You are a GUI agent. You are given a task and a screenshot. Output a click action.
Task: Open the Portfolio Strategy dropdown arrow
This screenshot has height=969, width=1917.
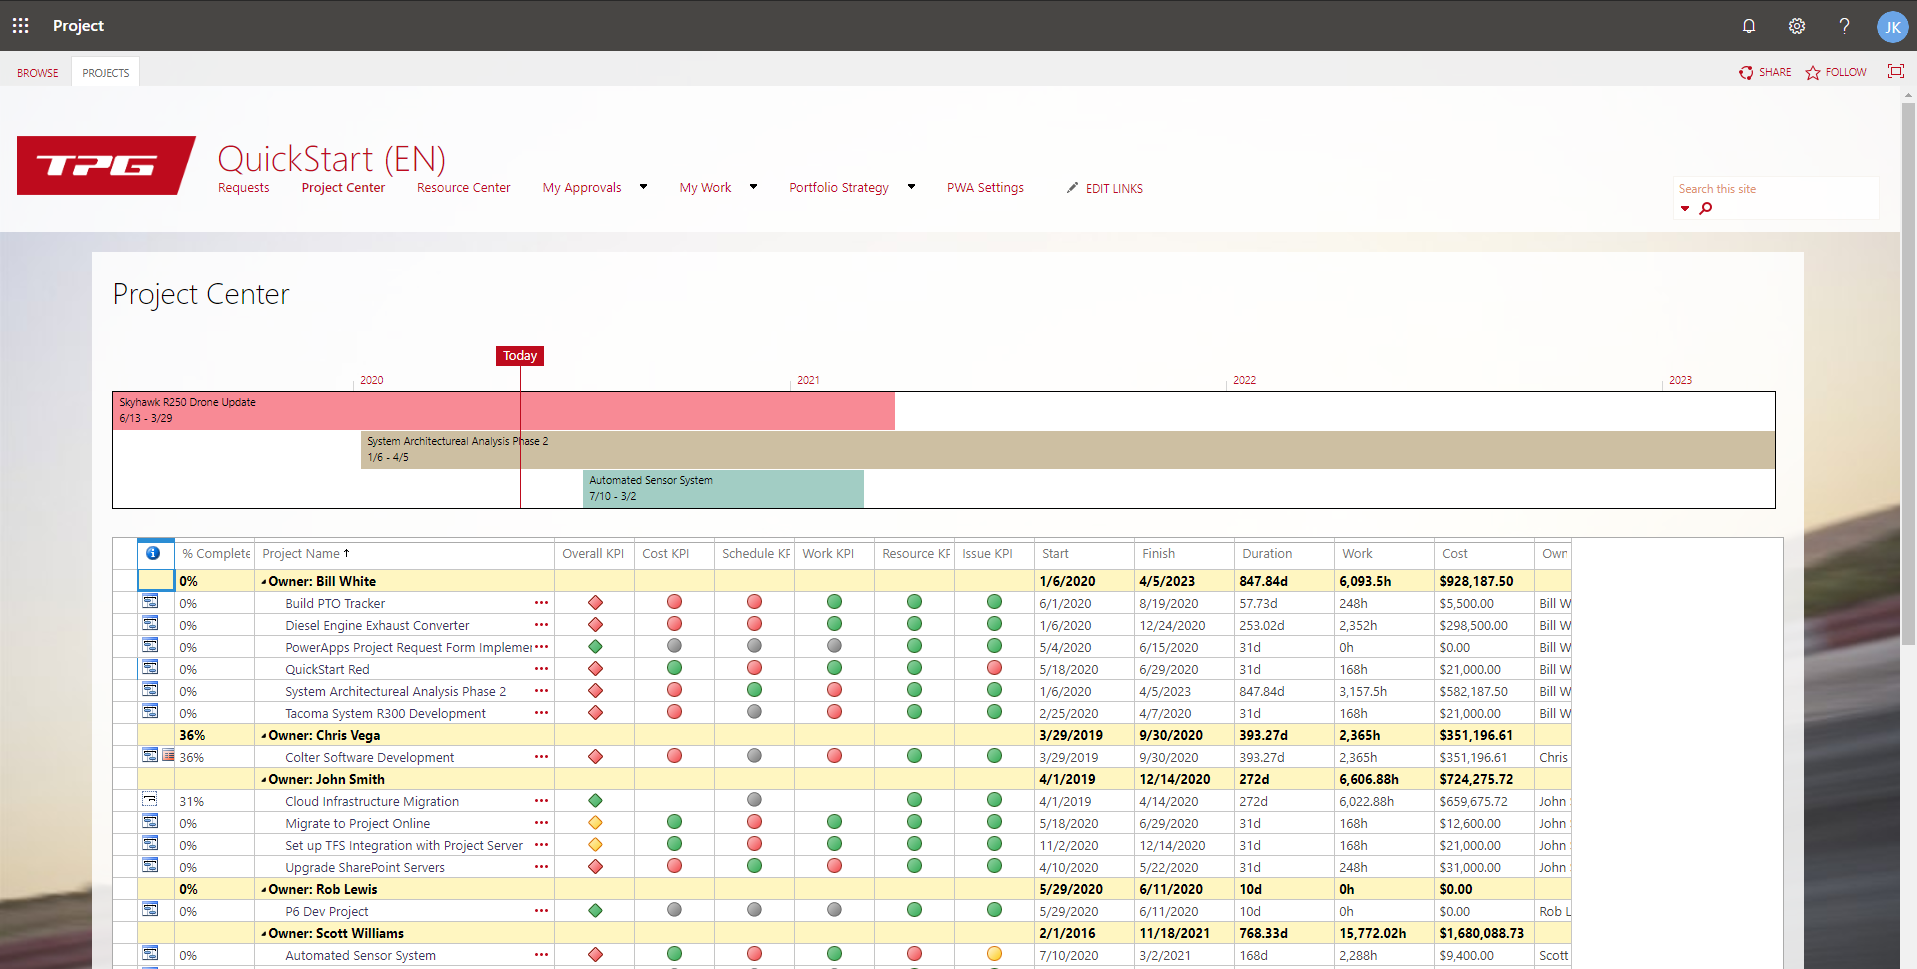pos(911,187)
